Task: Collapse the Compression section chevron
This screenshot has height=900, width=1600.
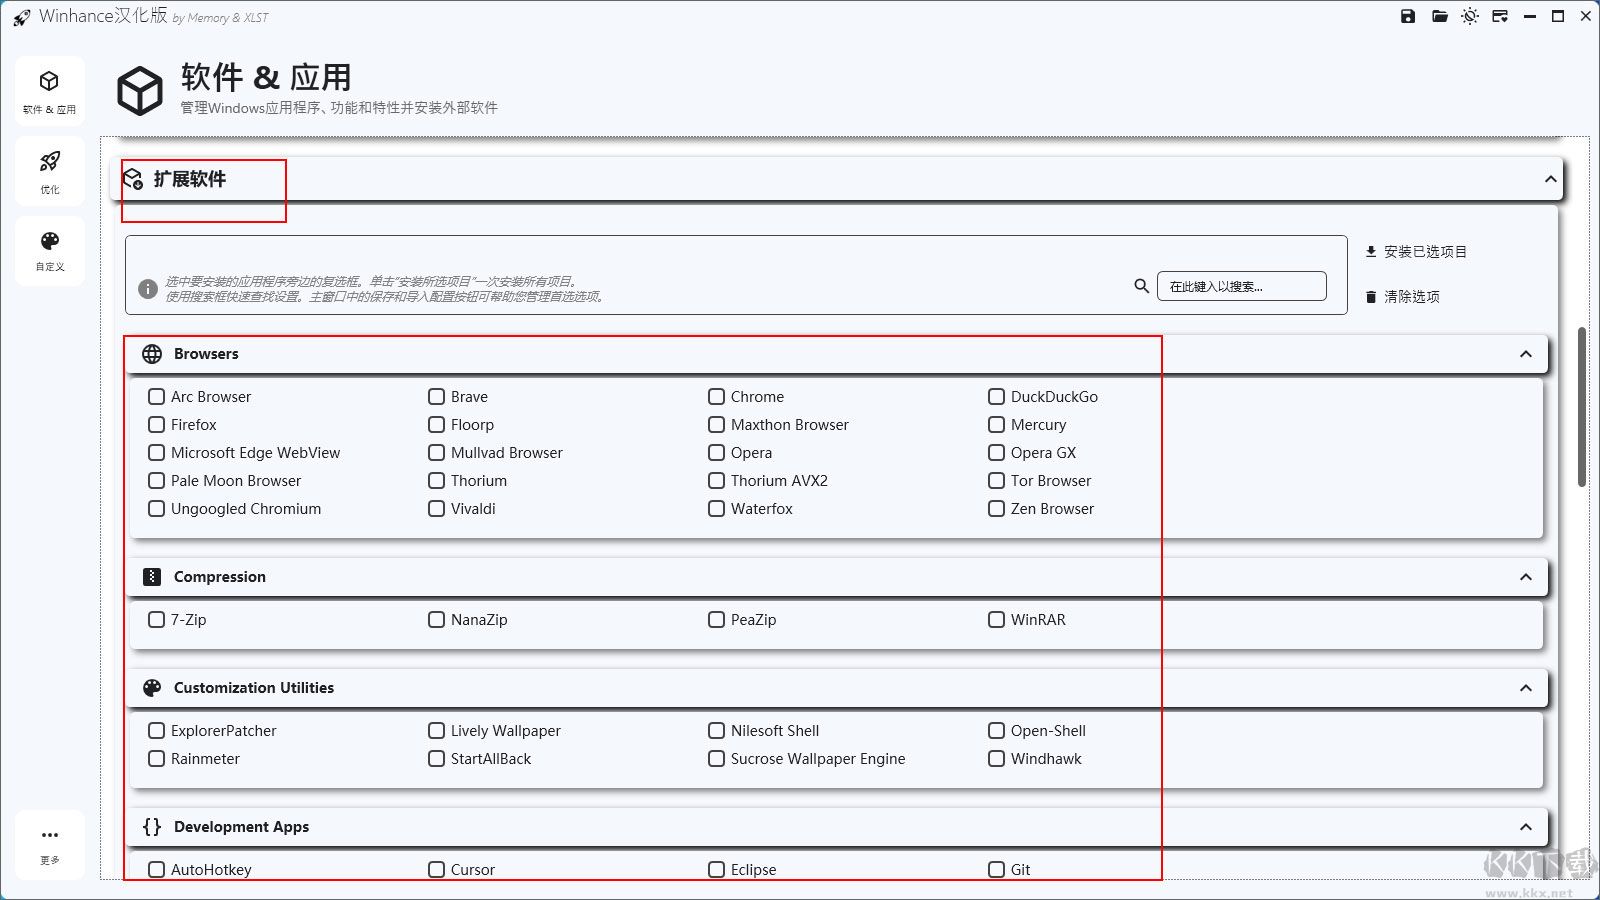Action: [x=1525, y=577]
